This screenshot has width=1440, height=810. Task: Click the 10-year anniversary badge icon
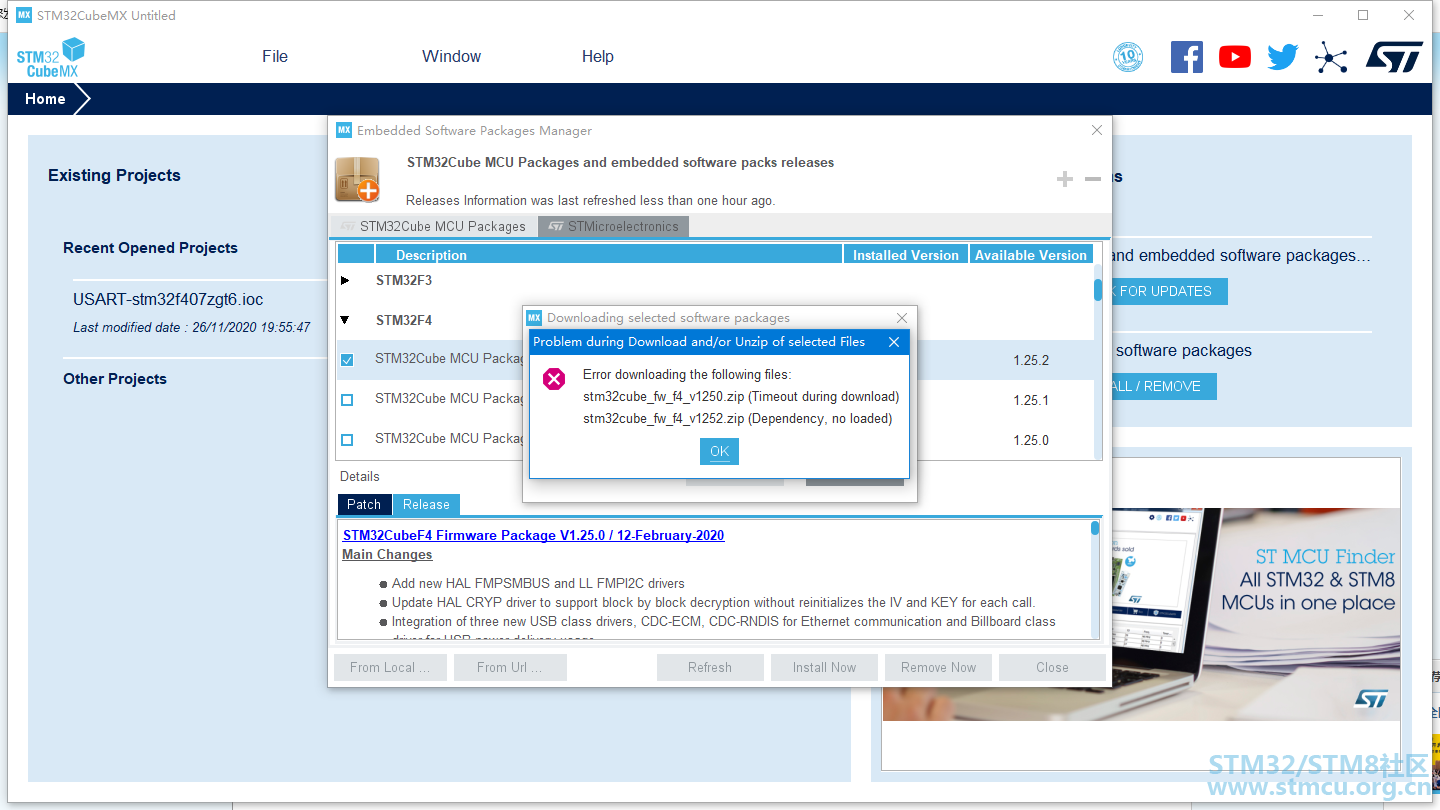point(1128,57)
